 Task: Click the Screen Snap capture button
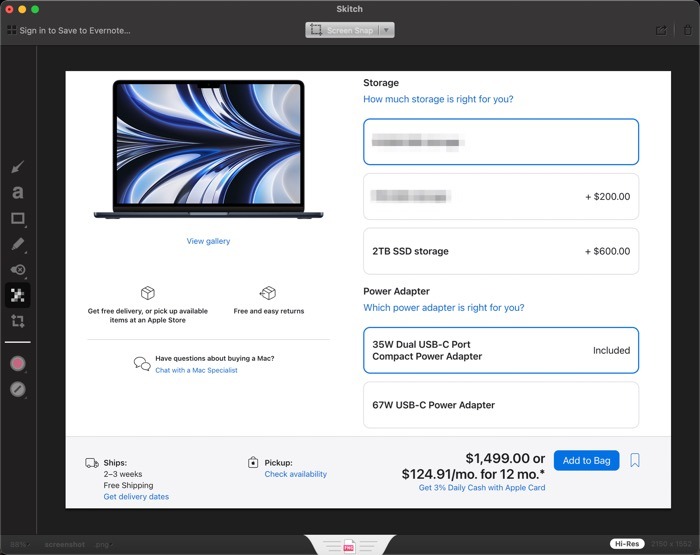pos(342,30)
